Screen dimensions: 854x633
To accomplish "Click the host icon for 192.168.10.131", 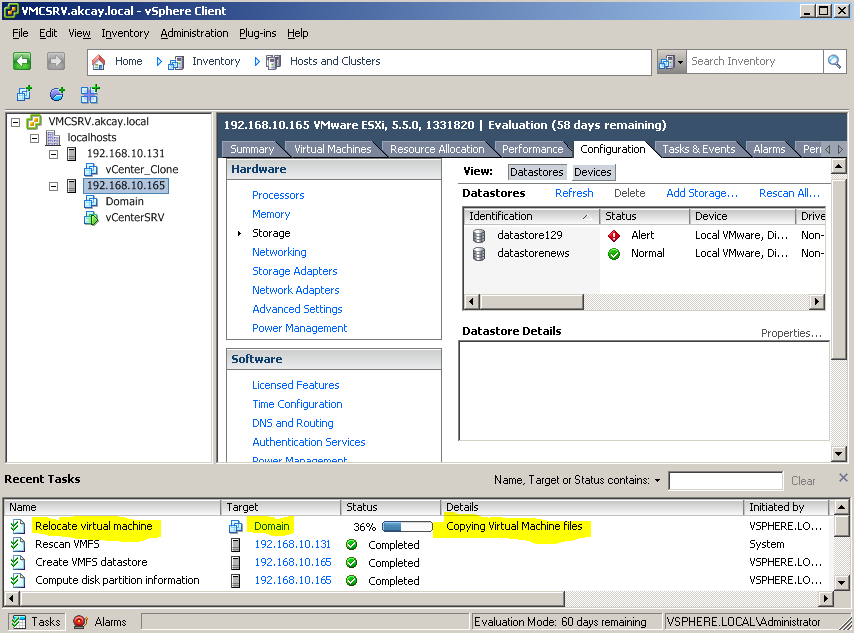I will [x=71, y=154].
